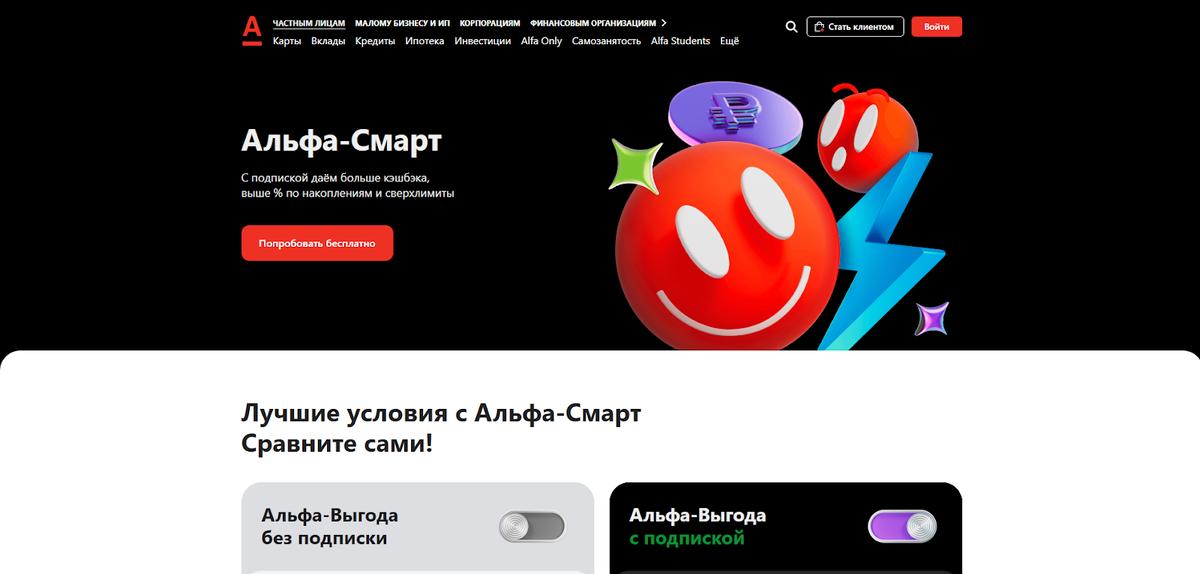Click the 'Альфа-Смарт' heading
This screenshot has height=574, width=1200.
341,141
